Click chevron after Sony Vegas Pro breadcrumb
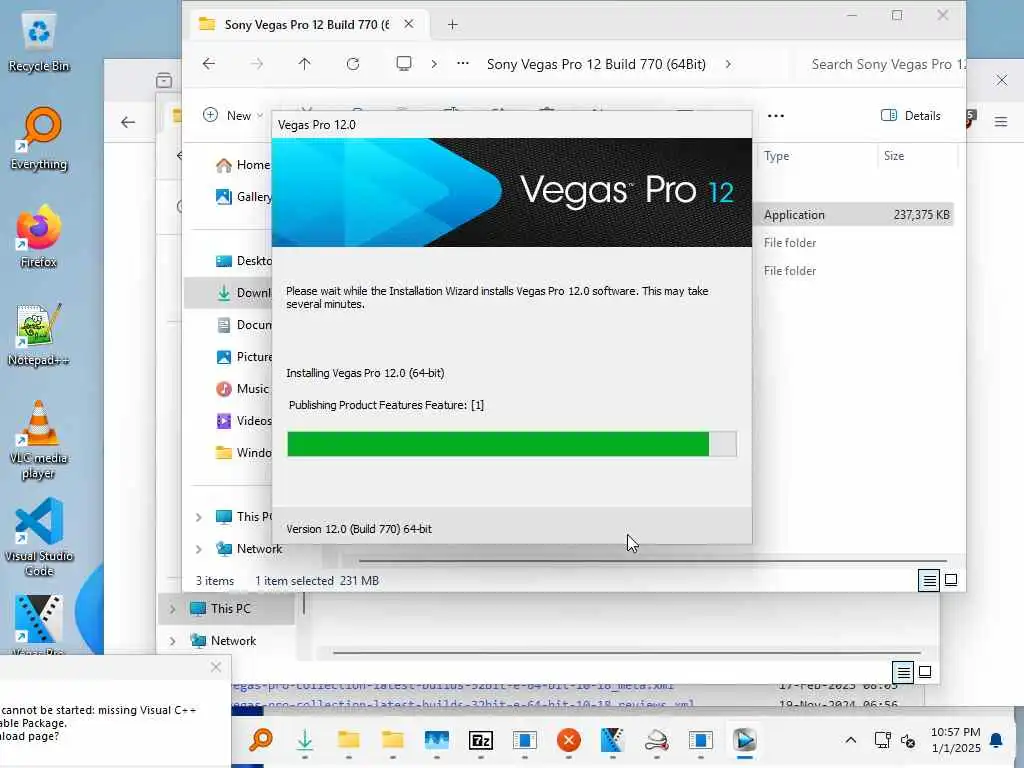The width and height of the screenshot is (1024, 768). [x=728, y=64]
